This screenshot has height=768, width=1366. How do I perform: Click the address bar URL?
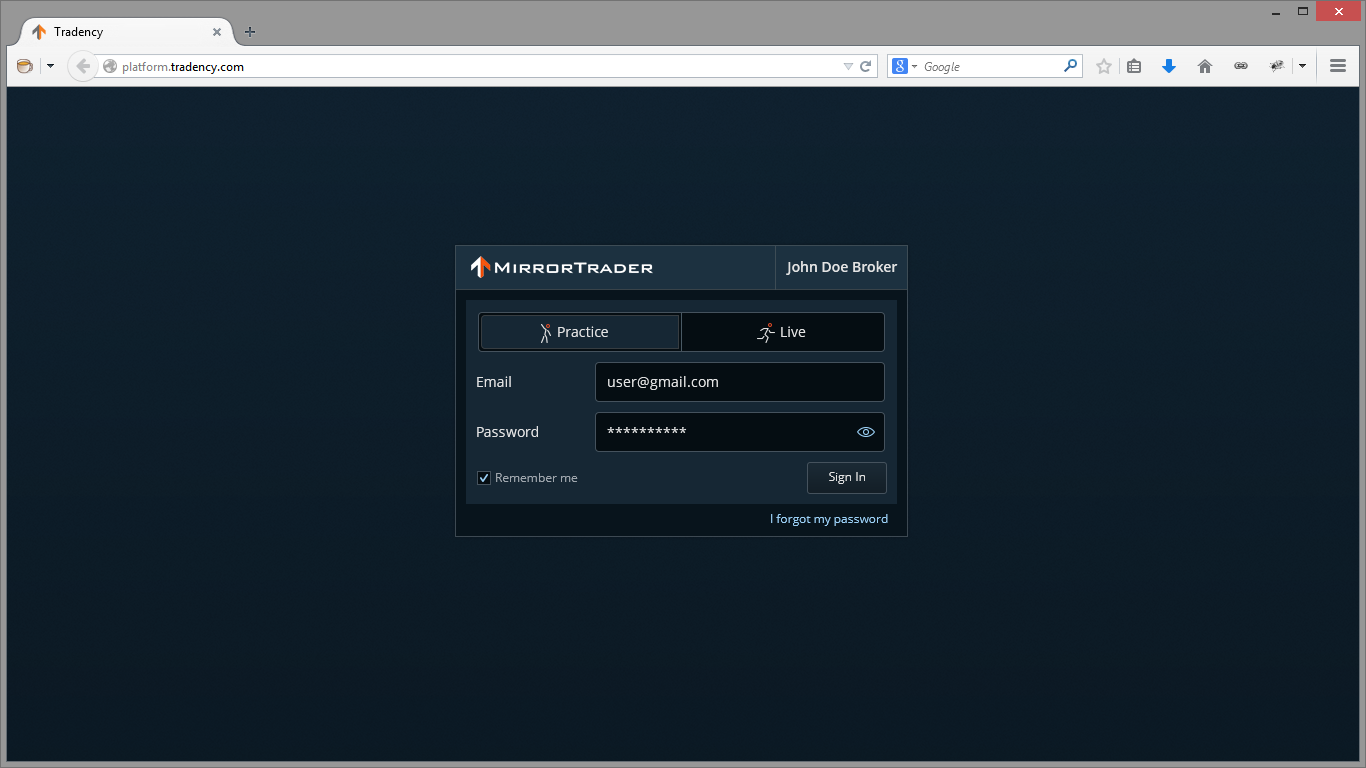(x=183, y=67)
